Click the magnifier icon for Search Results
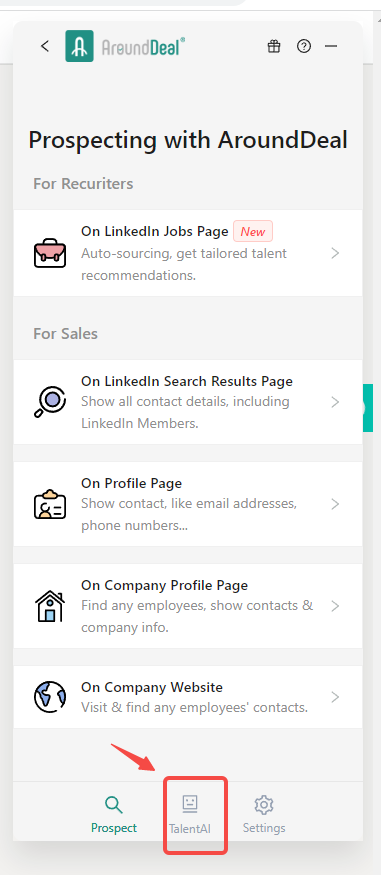This screenshot has height=875, width=381. tap(50, 402)
